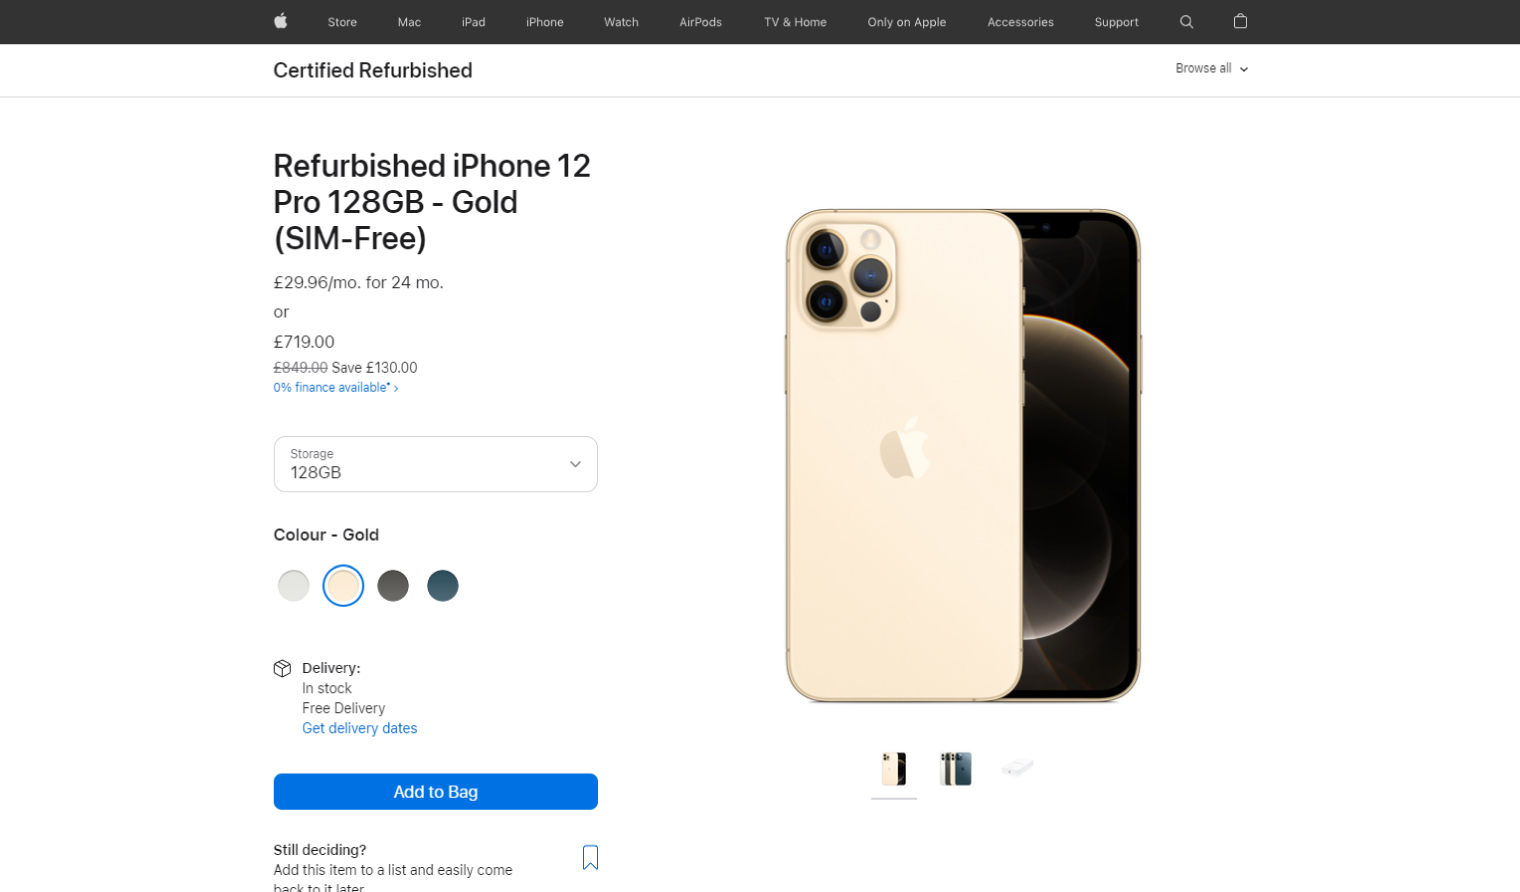Click the bookmark icon next to Still deciding
The image size is (1520, 892).
(x=591, y=857)
